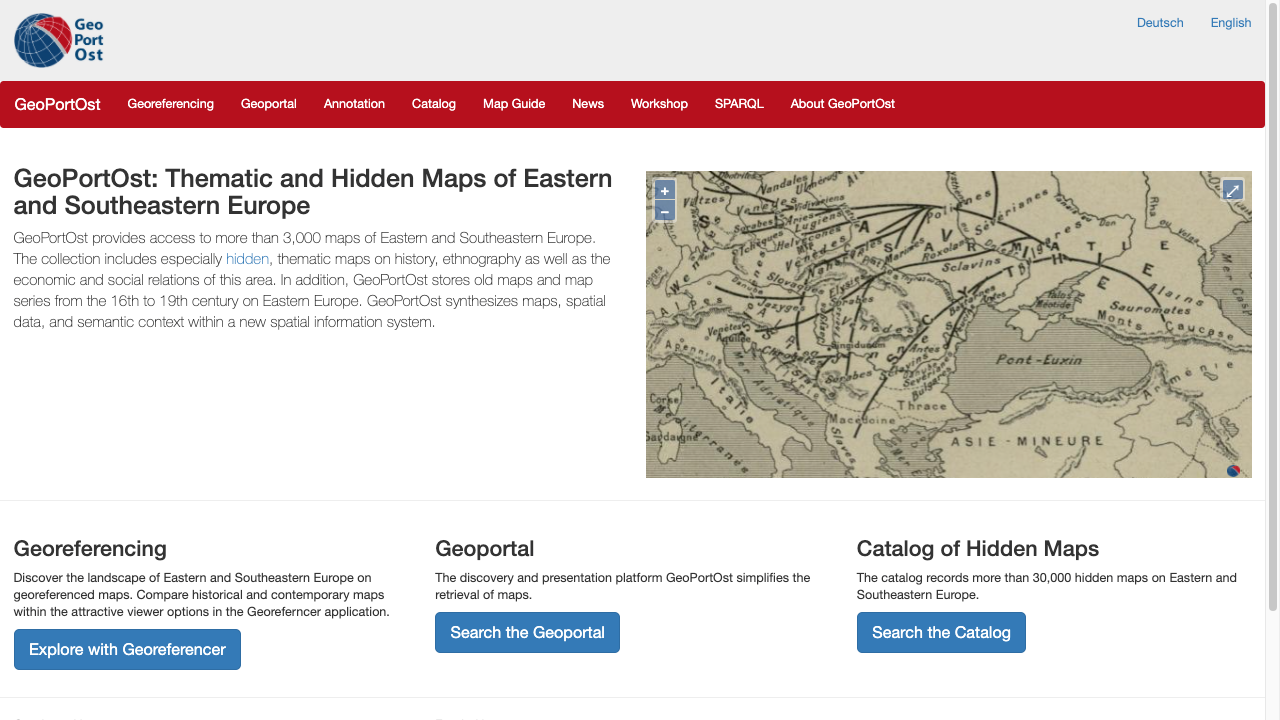Screen dimensions: 1280x720
Task: Zoom in on the historical map
Action: pos(665,191)
